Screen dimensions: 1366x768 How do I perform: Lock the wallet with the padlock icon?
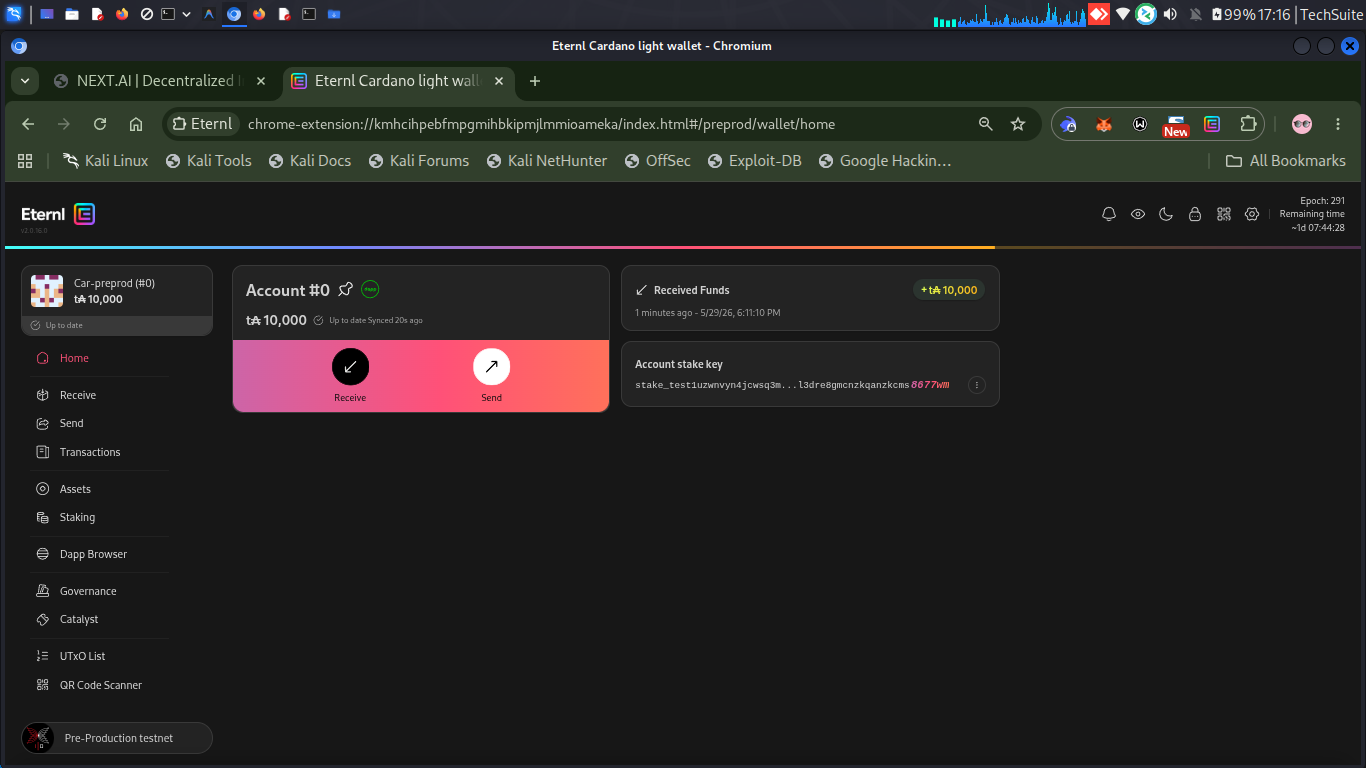point(1194,214)
